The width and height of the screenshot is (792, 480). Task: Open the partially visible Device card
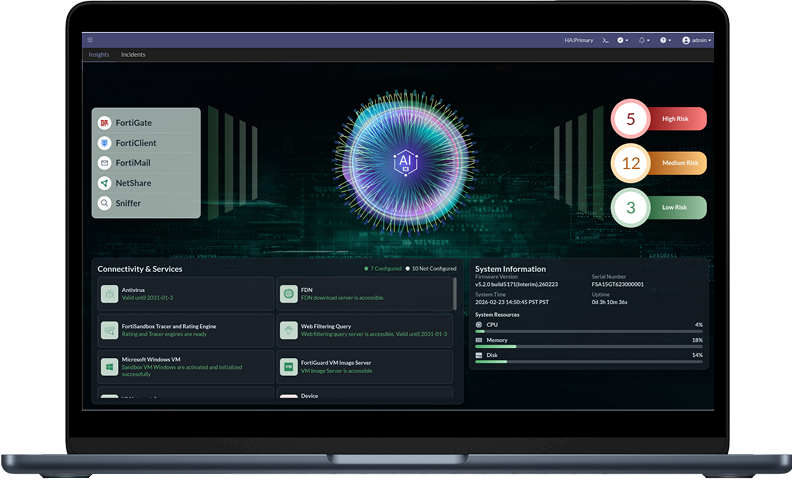(x=365, y=393)
